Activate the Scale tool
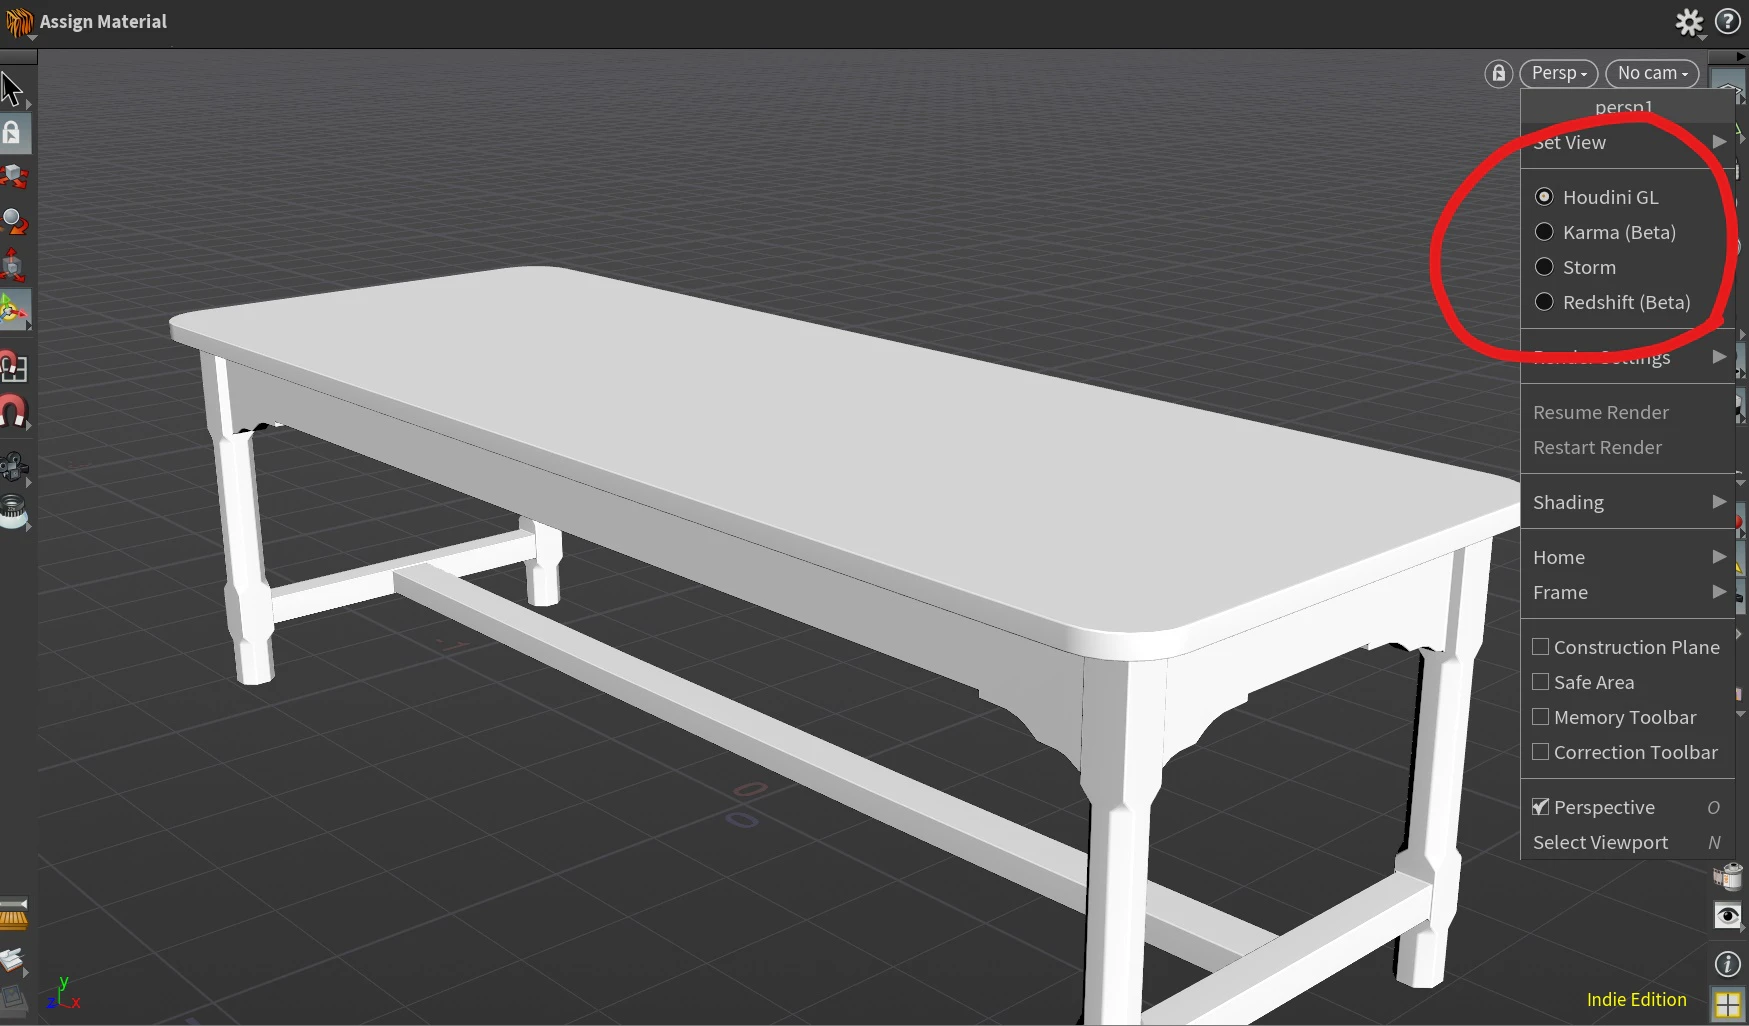1749x1026 pixels. 13,265
